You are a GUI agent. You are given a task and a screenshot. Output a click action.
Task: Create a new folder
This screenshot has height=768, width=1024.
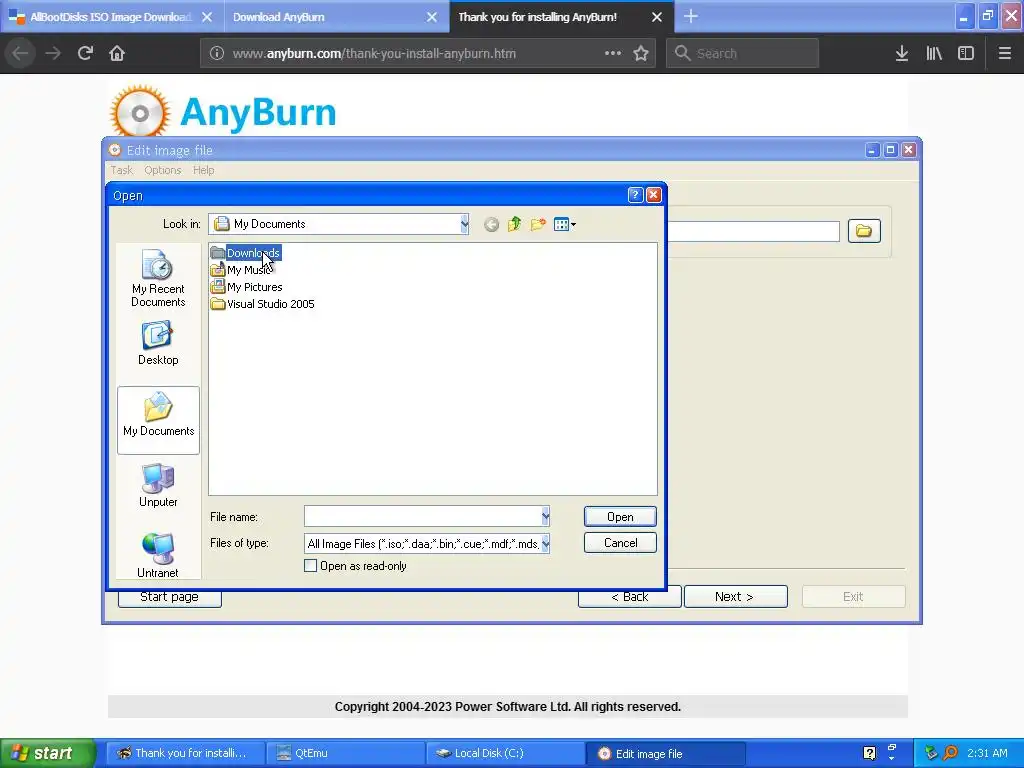click(x=538, y=225)
